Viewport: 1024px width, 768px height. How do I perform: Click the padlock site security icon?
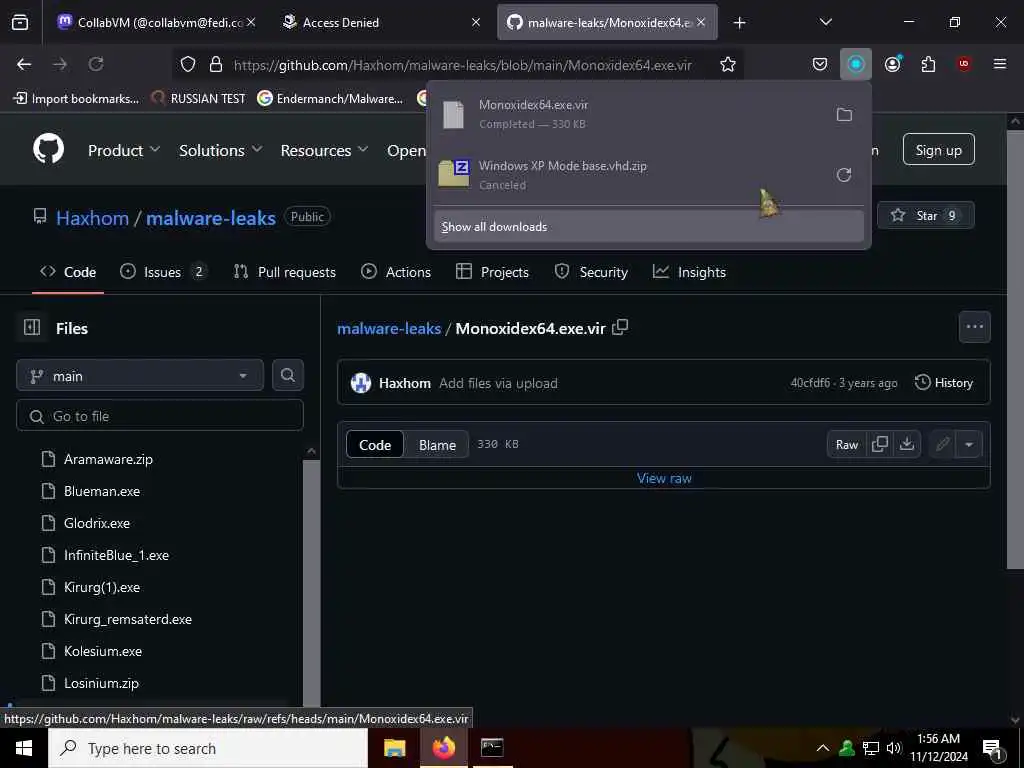pyautogui.click(x=216, y=64)
